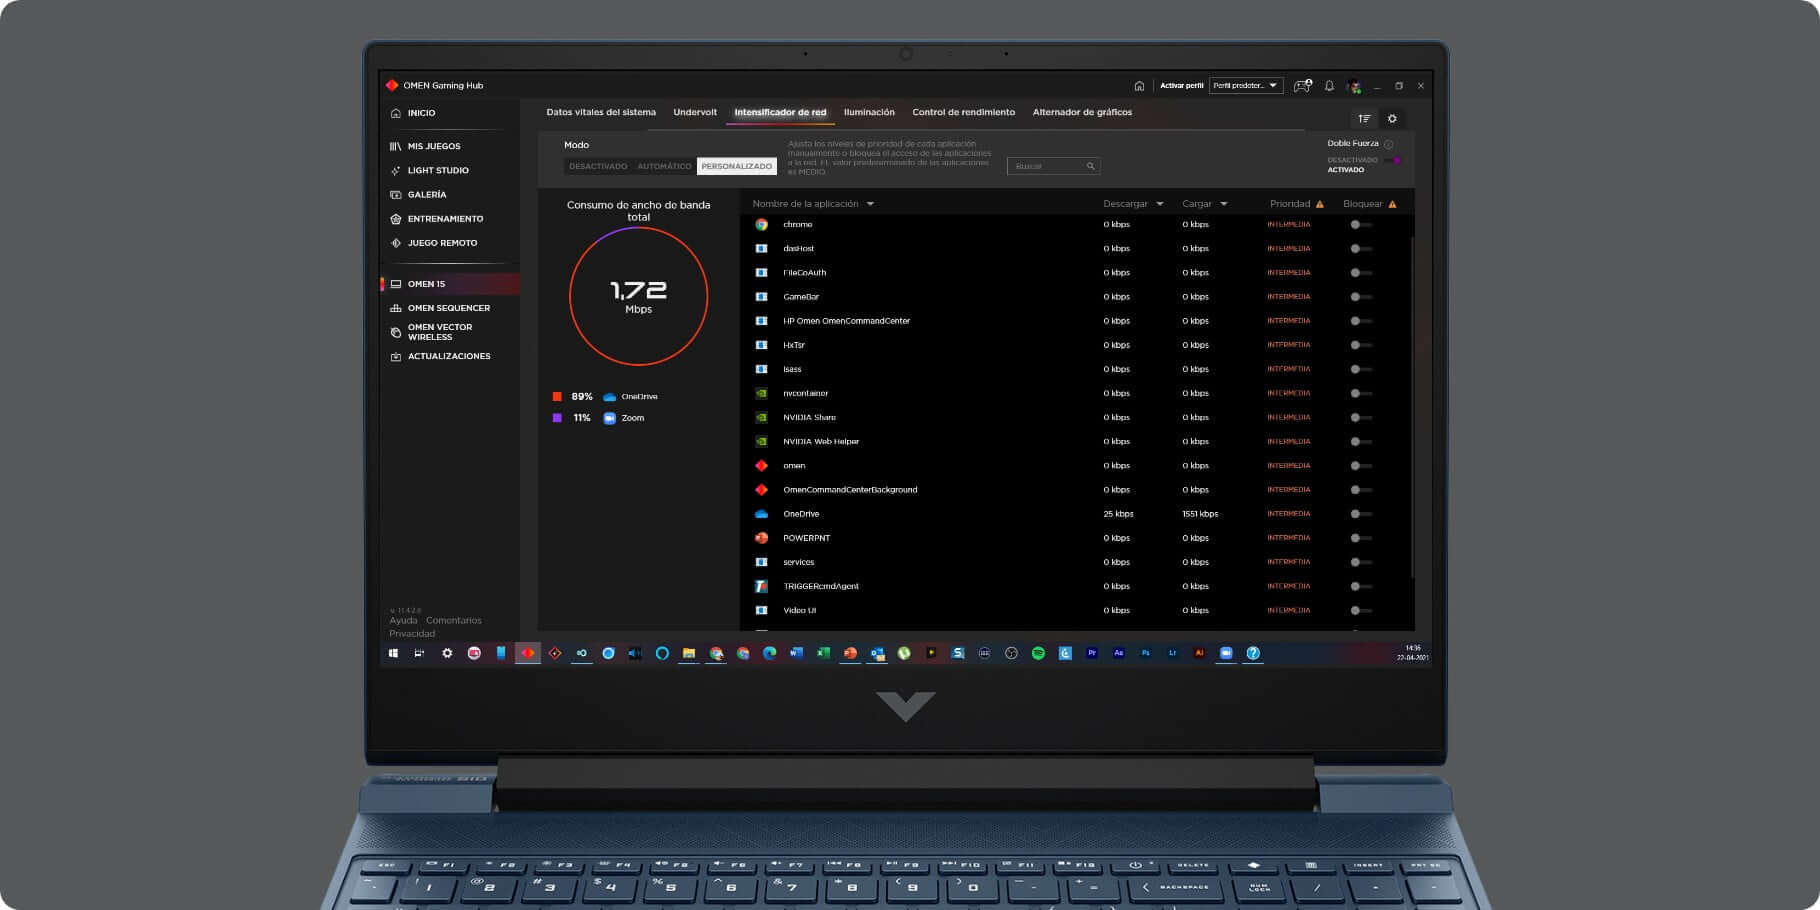The height and width of the screenshot is (910, 1820).
Task: Click the OneDrive icon in app list
Action: 761,514
